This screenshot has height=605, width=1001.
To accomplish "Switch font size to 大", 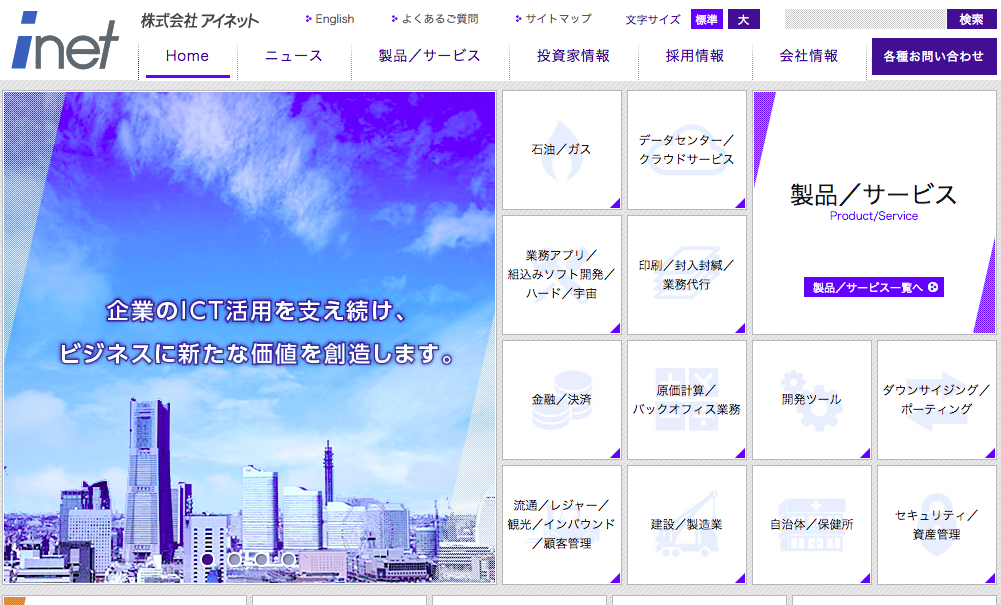I will (x=743, y=19).
